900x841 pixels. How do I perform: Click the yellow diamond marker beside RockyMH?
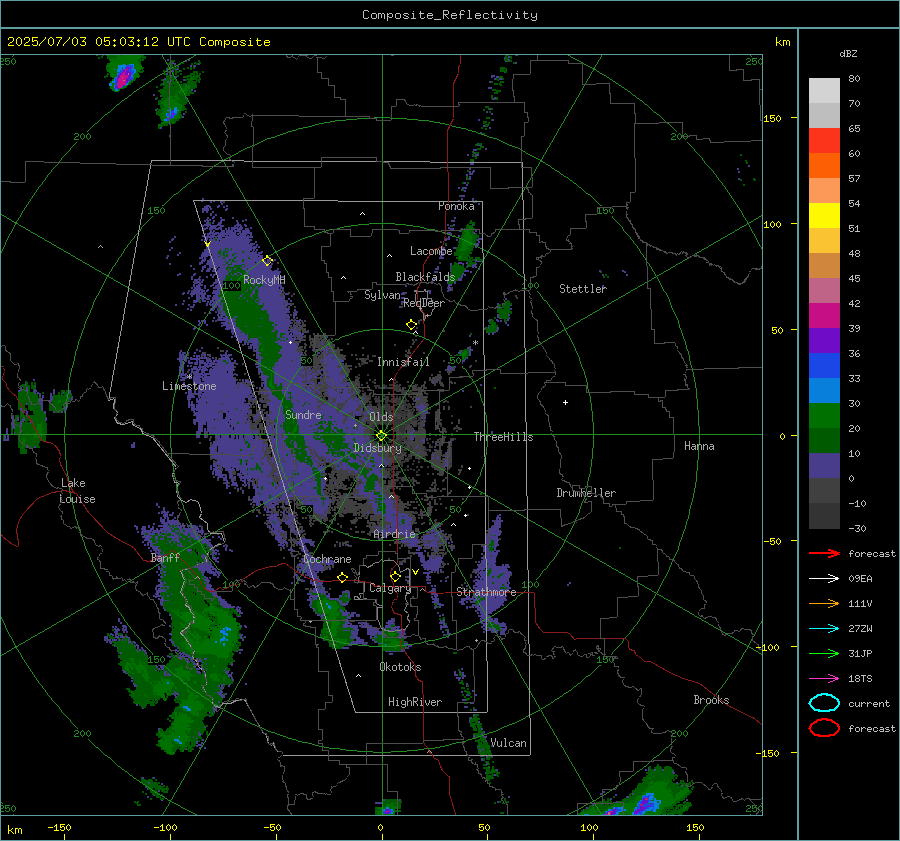point(267,261)
